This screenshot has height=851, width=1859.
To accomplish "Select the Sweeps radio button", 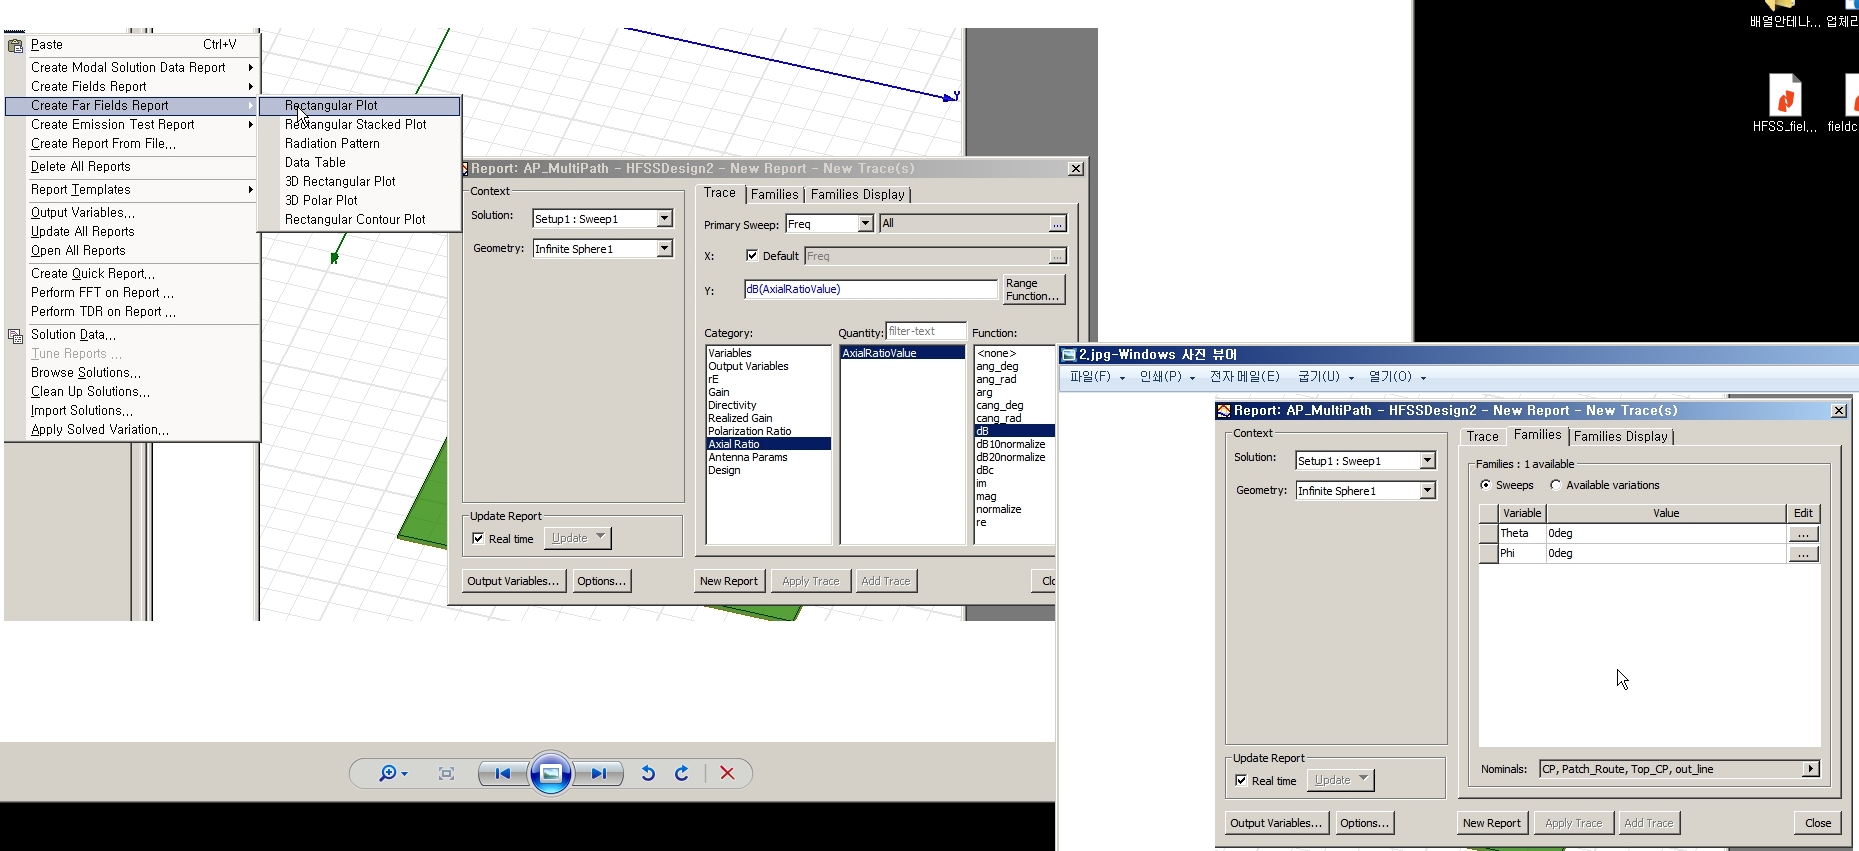I will 1486,485.
